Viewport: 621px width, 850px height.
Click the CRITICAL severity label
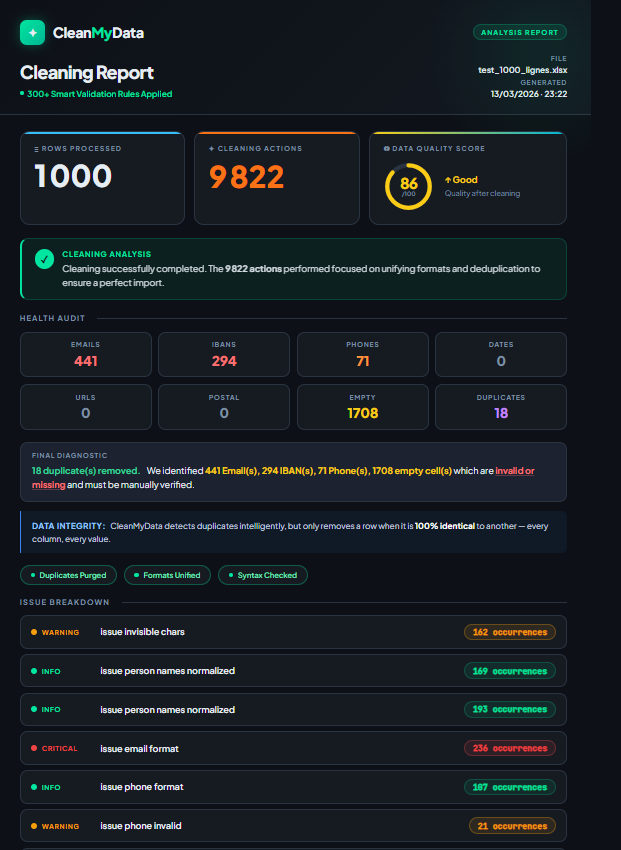(x=60, y=749)
